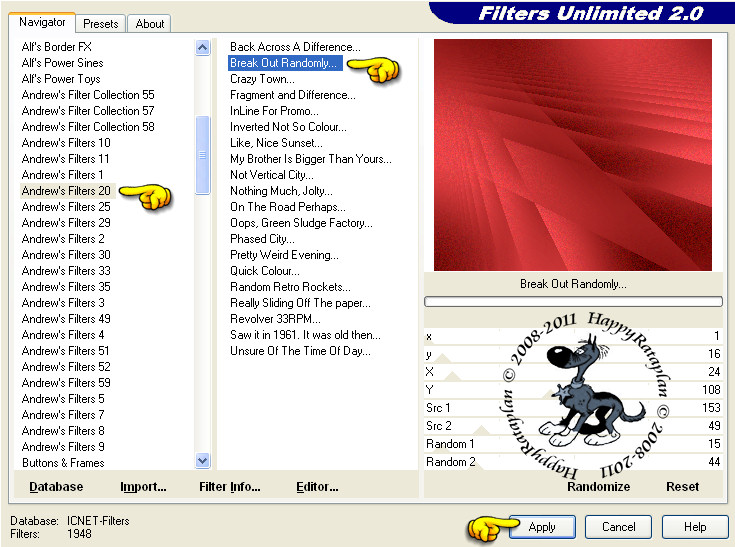Screen dimensions: 735x547
Task: Choose Quick Colour... filter
Action: 265,270
